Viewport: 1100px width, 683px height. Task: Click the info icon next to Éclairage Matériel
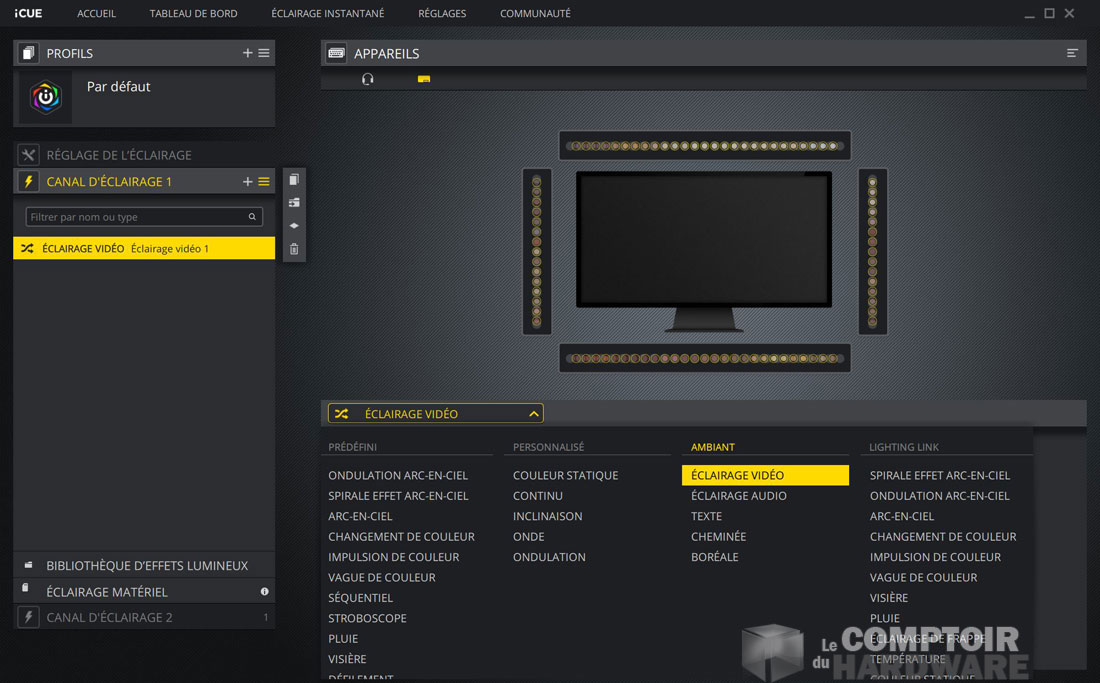pos(264,592)
